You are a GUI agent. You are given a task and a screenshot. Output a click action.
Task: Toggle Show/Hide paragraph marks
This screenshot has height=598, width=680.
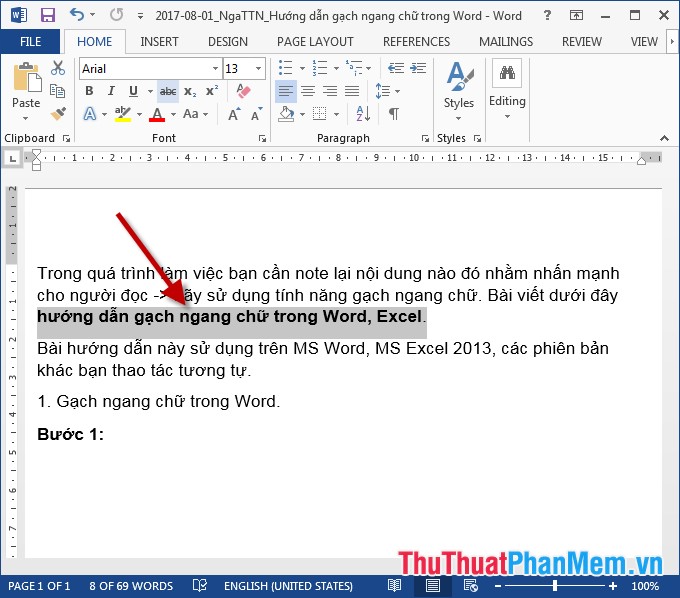tap(394, 114)
